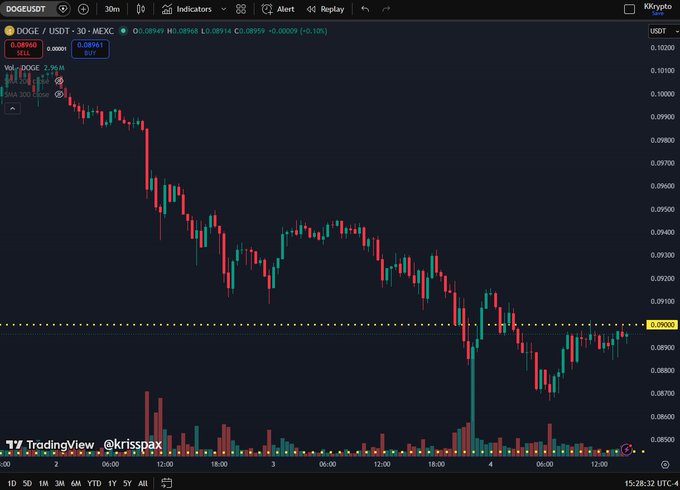680x490 pixels.
Task: Click the Vol 2.96M volume value
Action: (x=54, y=68)
